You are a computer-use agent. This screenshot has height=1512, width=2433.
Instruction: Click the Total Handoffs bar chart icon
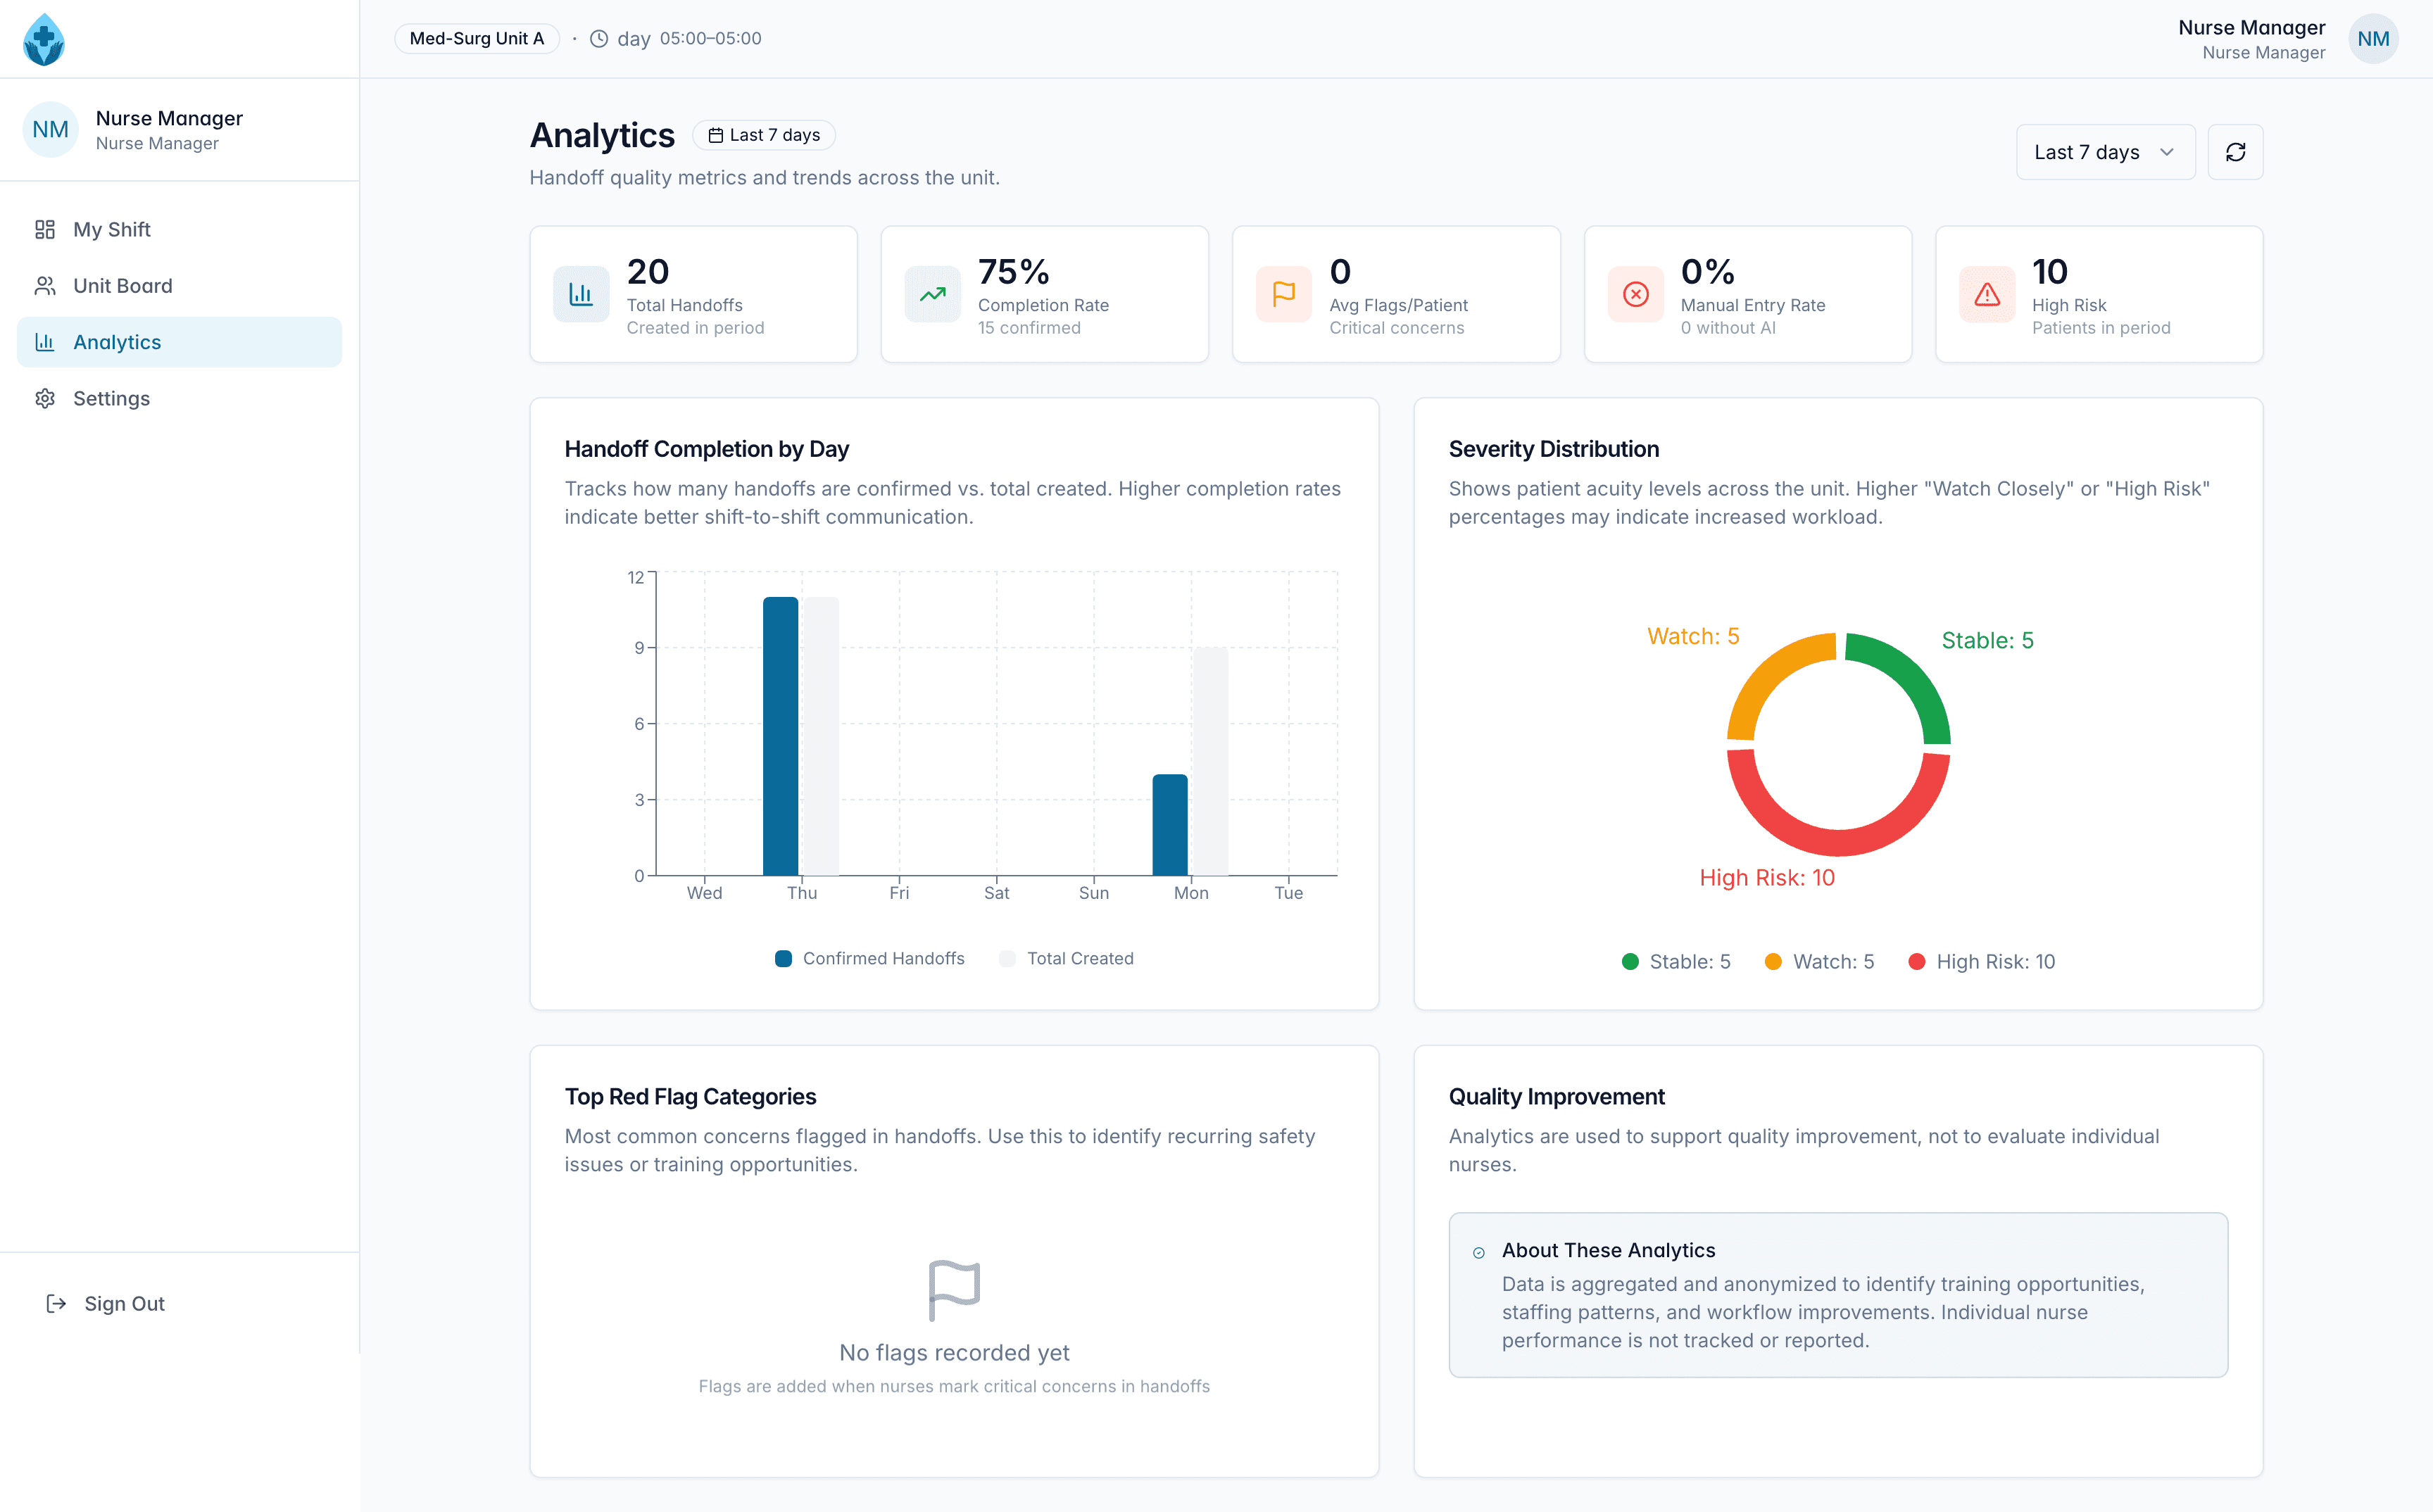[x=581, y=294]
